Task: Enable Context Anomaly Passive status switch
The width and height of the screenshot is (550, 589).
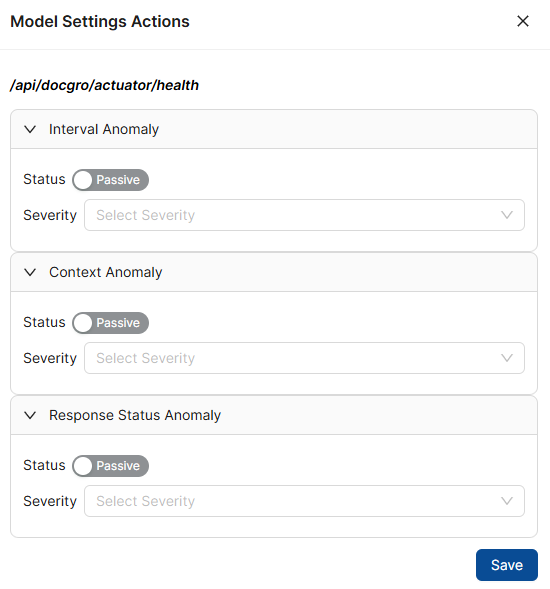Action: [x=110, y=323]
